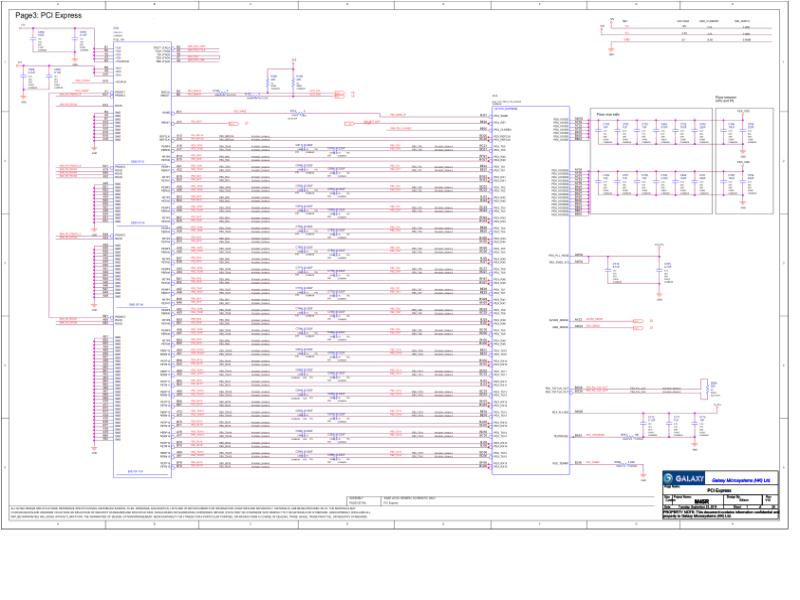This screenshot has width=800, height=600.
Task: Select the "Galaxy Microsystems (HK) Ltd" company text
Action: (740, 480)
